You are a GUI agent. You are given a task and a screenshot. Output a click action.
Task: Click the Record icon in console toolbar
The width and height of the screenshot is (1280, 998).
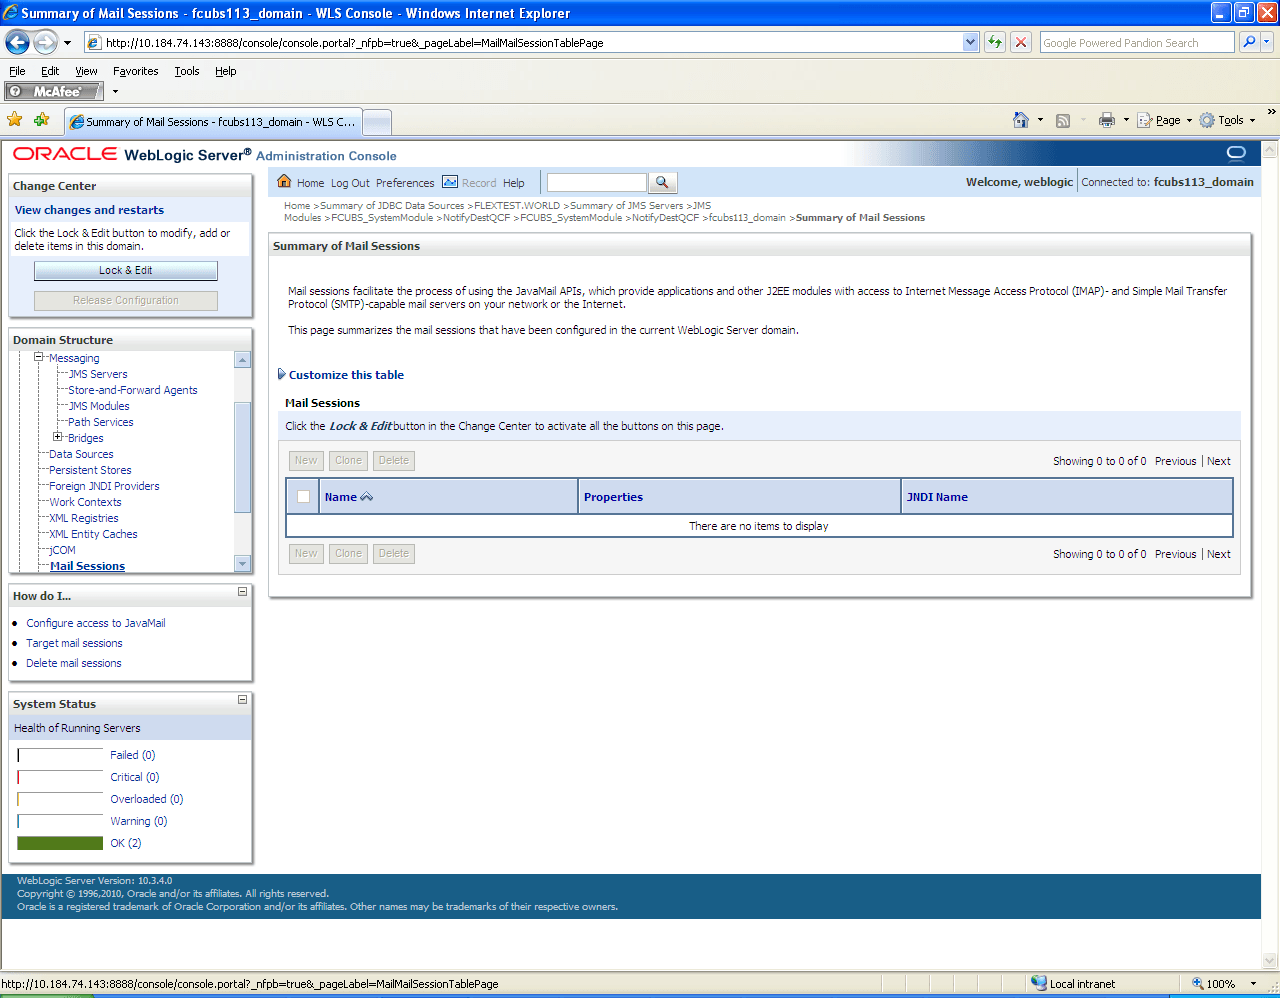[450, 182]
